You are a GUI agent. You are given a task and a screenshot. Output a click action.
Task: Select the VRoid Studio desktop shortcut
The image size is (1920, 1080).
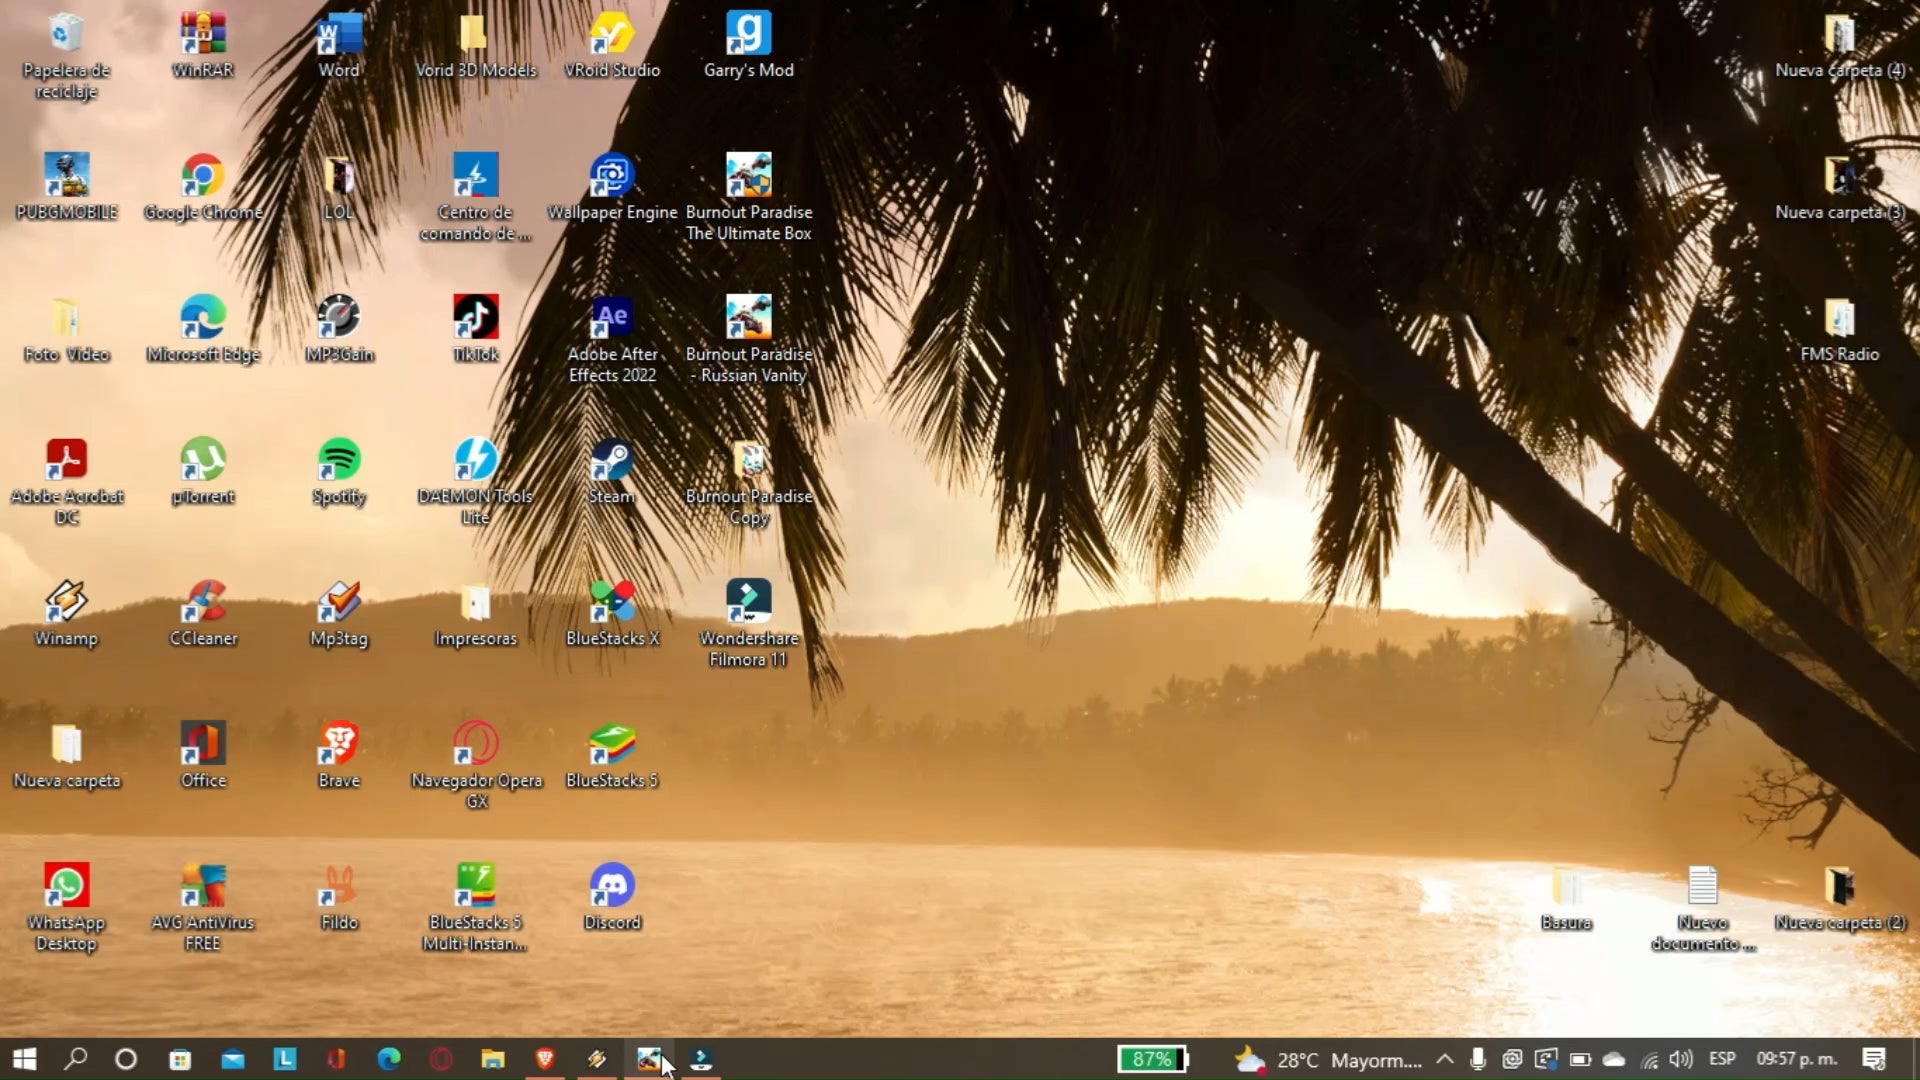coord(612,46)
